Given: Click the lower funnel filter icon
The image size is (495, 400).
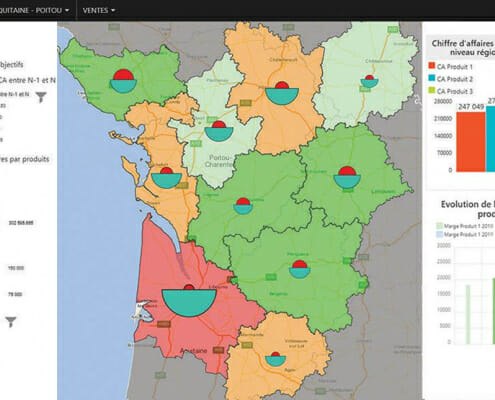Looking at the screenshot, I should 11,322.
